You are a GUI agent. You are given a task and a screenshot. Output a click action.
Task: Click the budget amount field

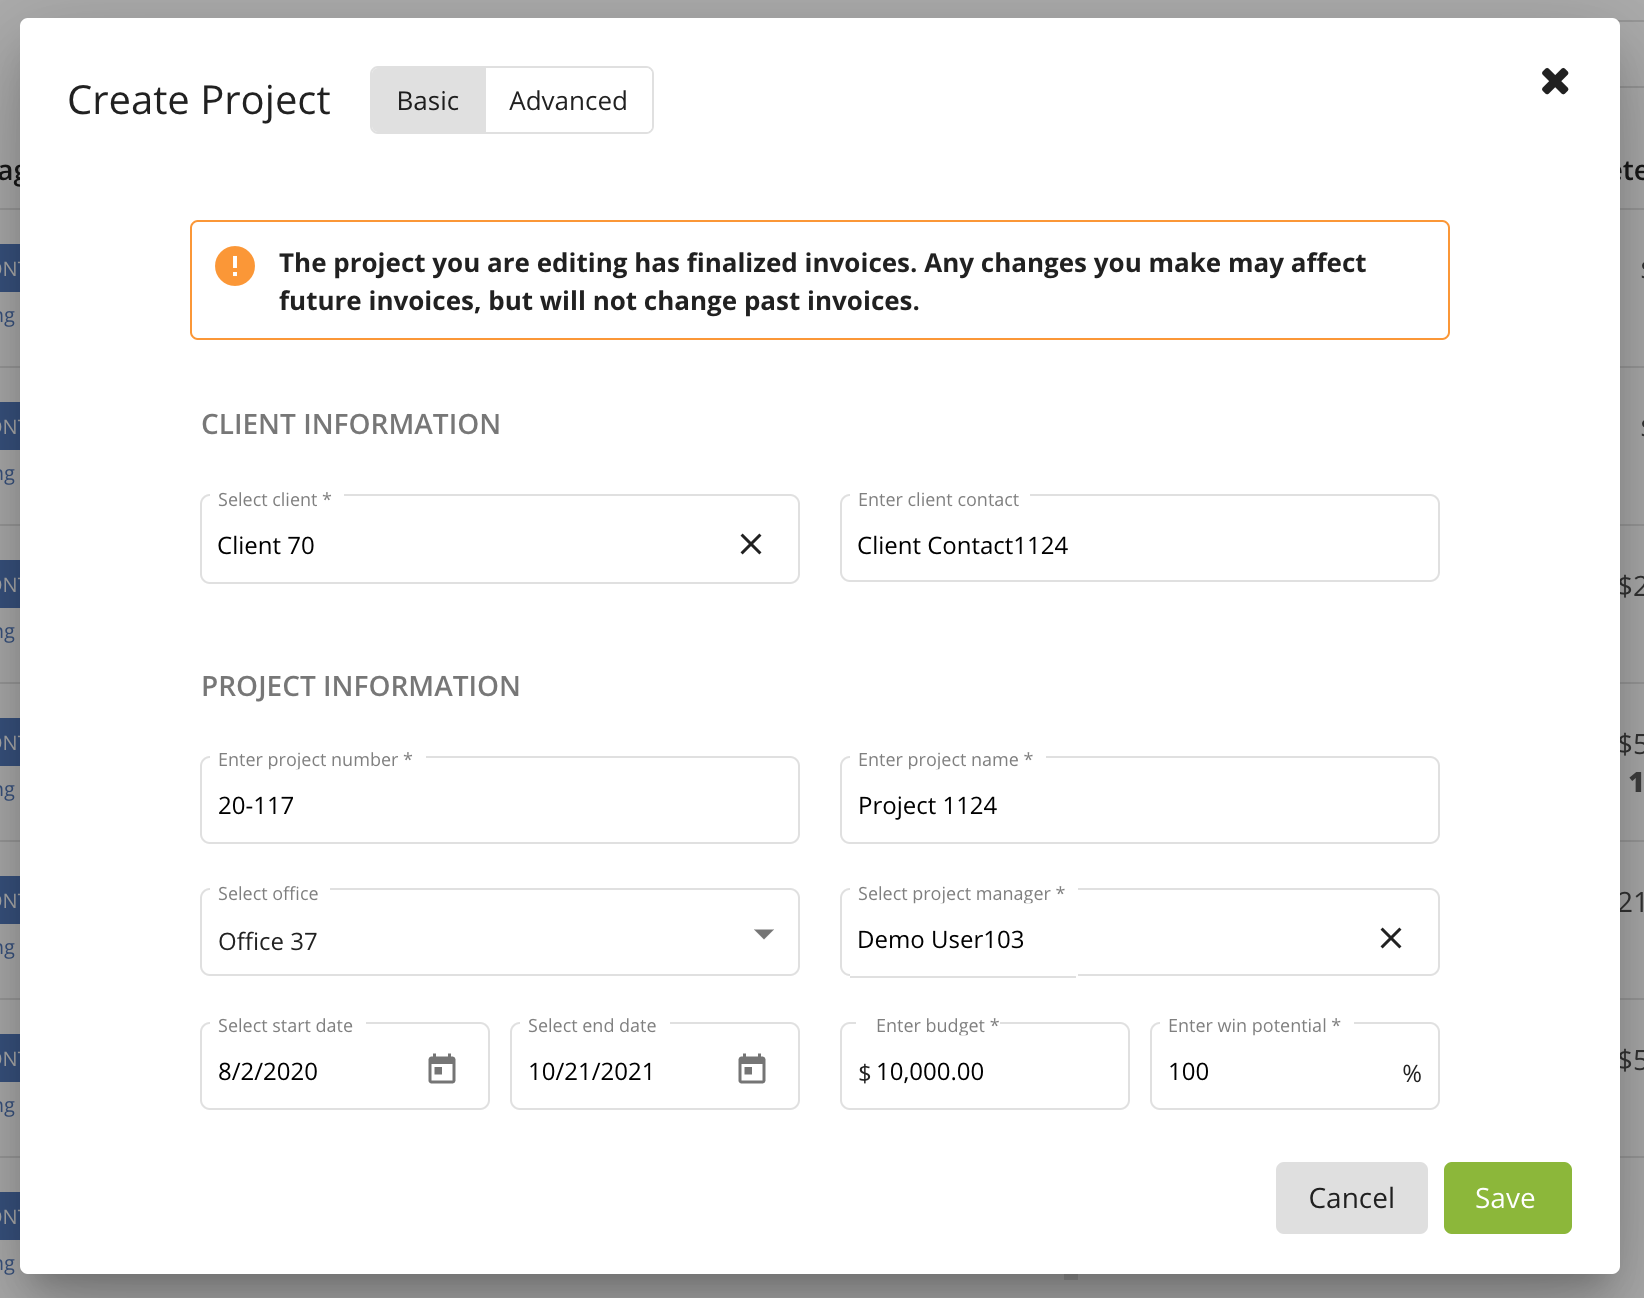tap(970, 1070)
